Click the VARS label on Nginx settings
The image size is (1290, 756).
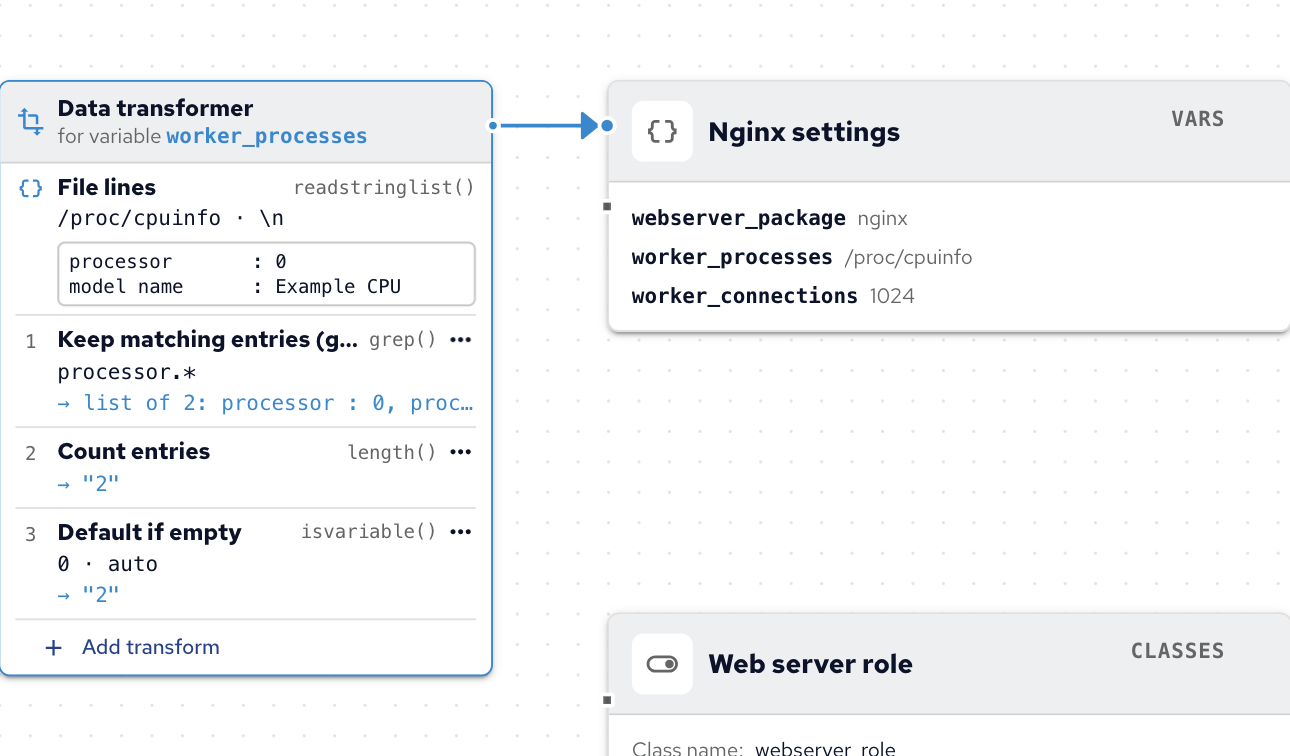pos(1198,119)
